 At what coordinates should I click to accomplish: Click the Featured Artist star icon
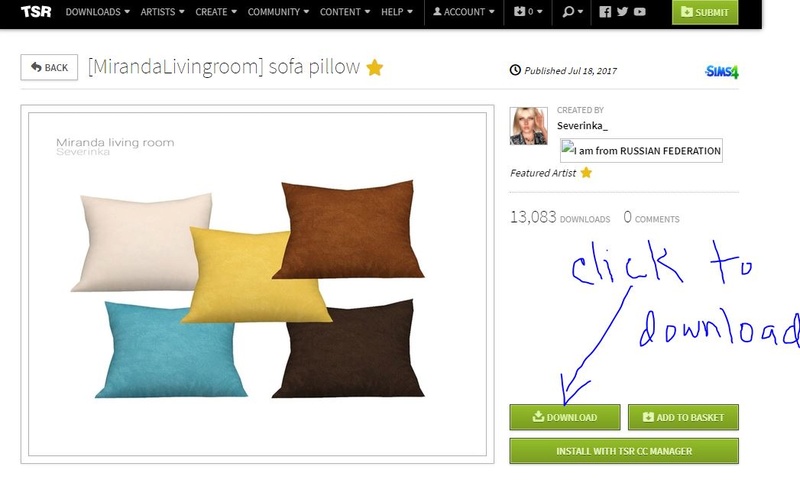coord(586,172)
